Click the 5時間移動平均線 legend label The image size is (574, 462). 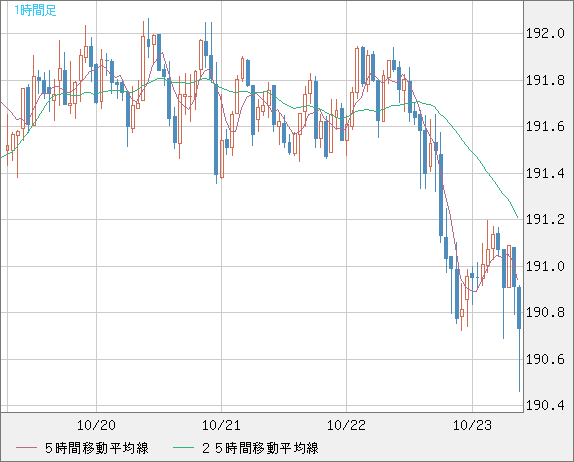(x=97, y=448)
